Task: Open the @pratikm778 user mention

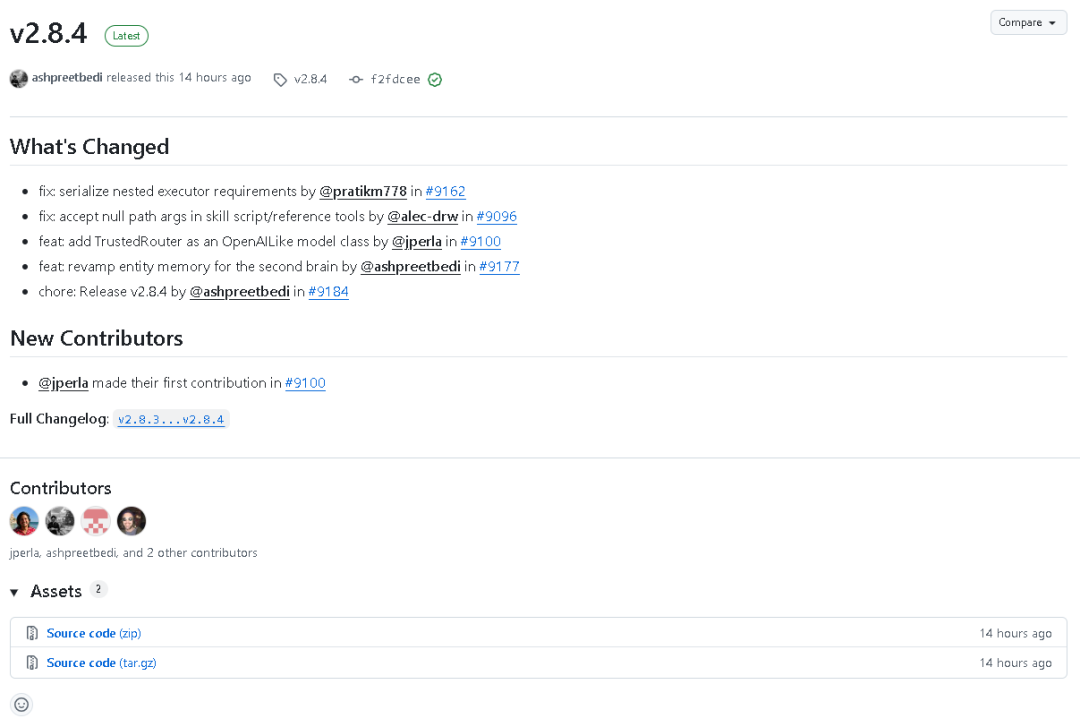Action: pyautogui.click(x=363, y=191)
